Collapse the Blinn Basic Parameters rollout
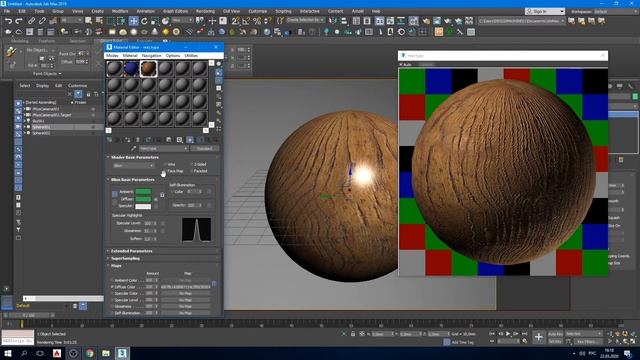 (133, 180)
